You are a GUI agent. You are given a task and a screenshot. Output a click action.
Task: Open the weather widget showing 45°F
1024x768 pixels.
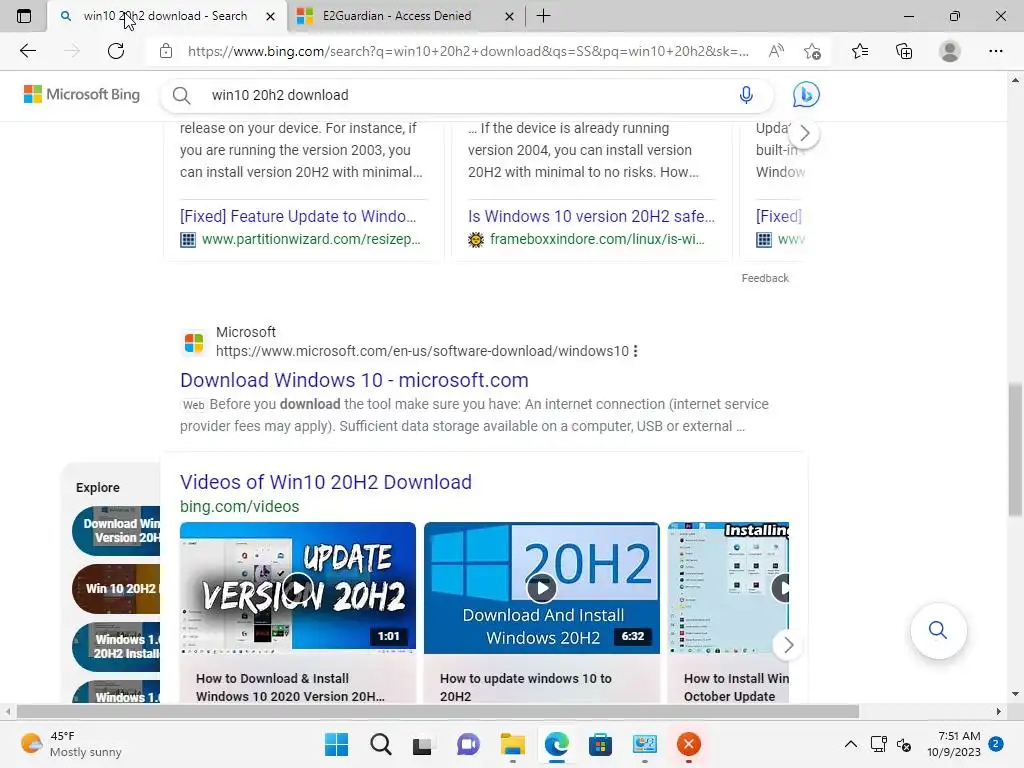coord(71,744)
